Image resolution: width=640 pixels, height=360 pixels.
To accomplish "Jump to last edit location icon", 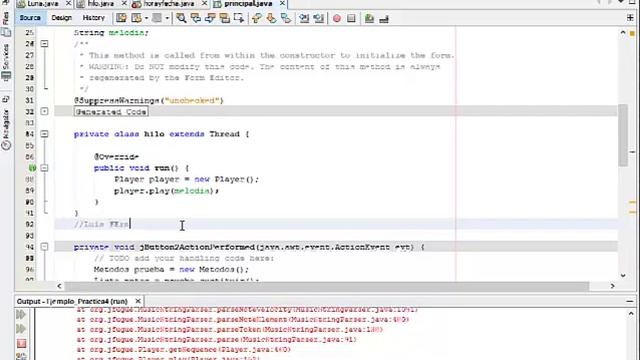I will (x=121, y=18).
